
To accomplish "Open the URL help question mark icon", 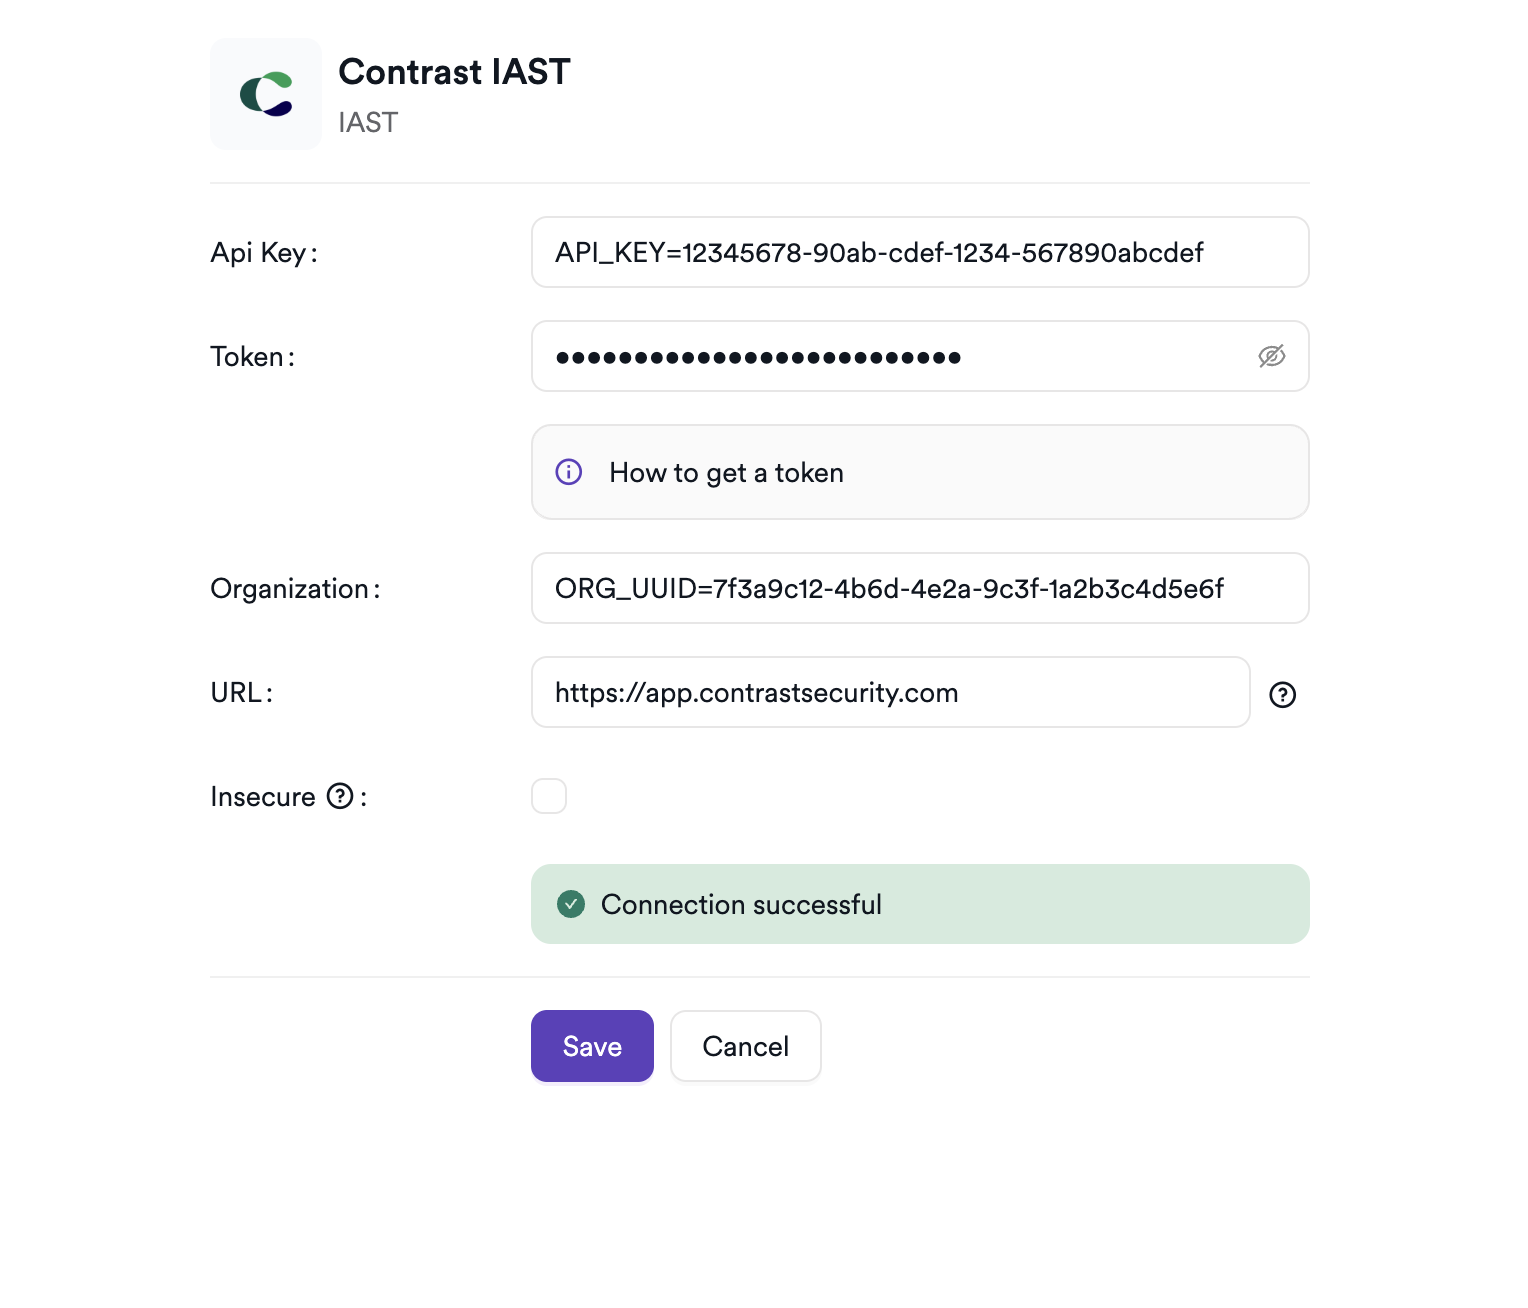I will coord(1284,694).
